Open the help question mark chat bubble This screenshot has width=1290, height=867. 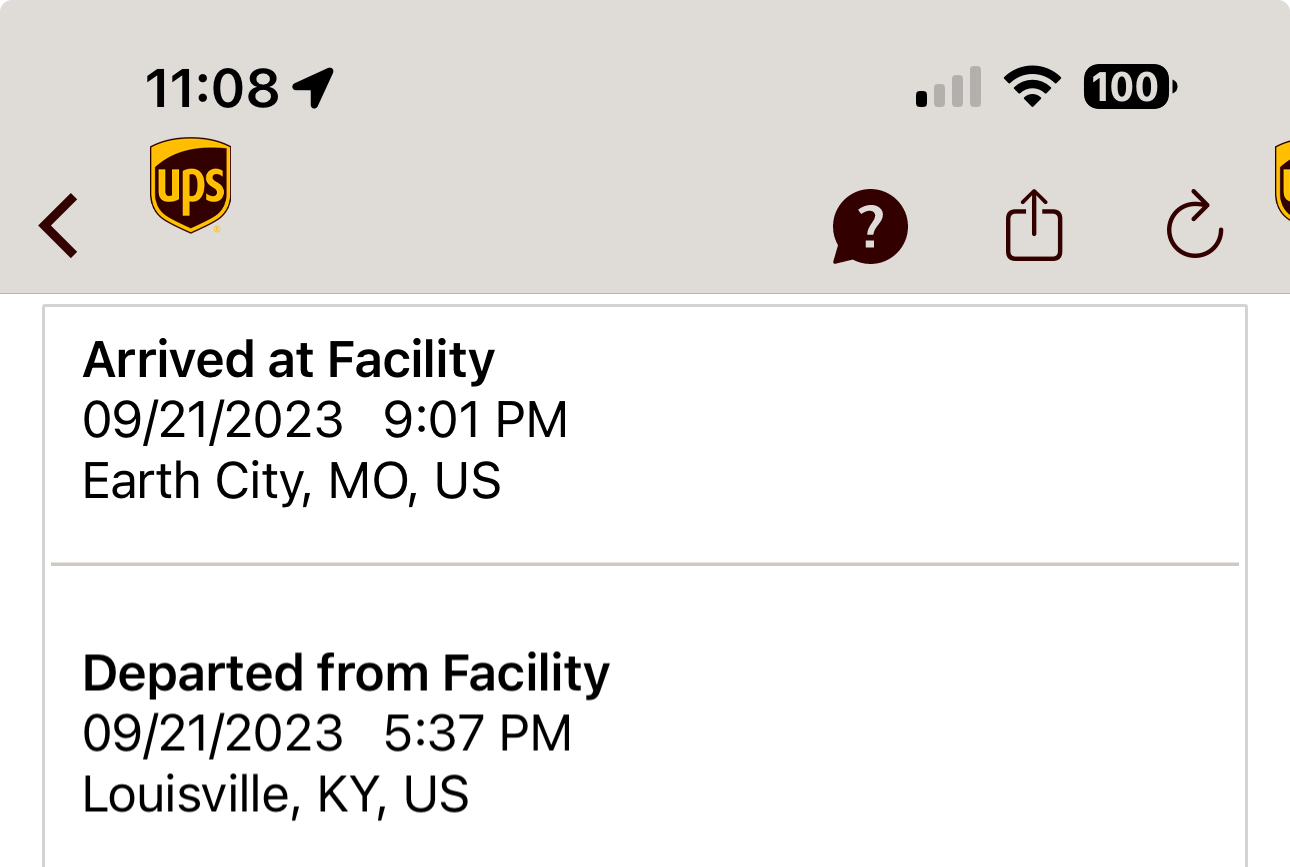click(x=869, y=227)
